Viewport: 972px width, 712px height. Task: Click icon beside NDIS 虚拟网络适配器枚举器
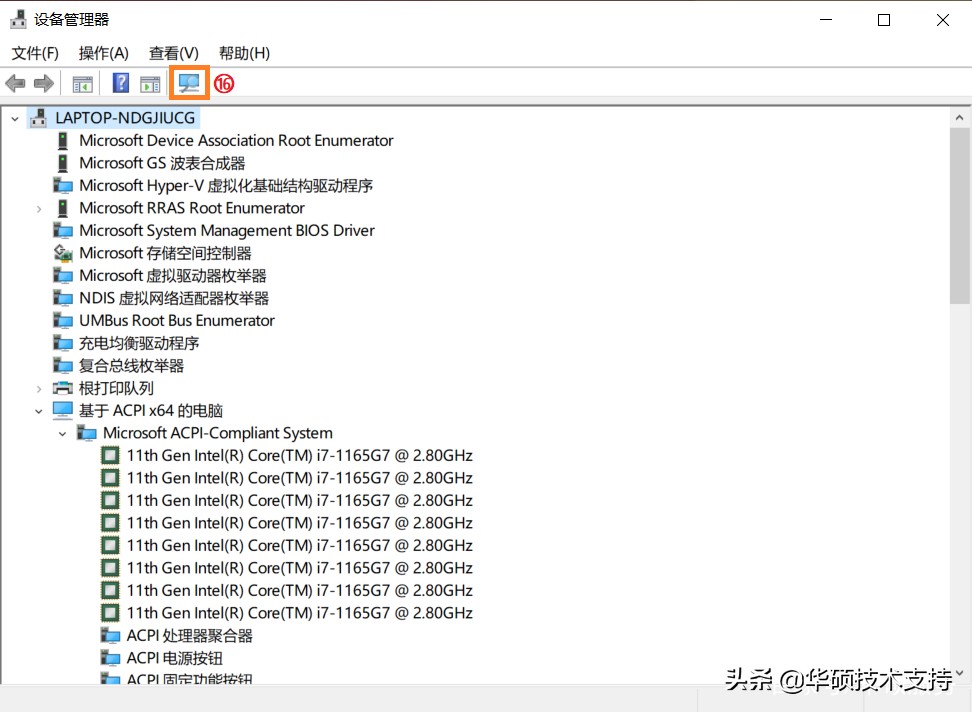tap(63, 298)
